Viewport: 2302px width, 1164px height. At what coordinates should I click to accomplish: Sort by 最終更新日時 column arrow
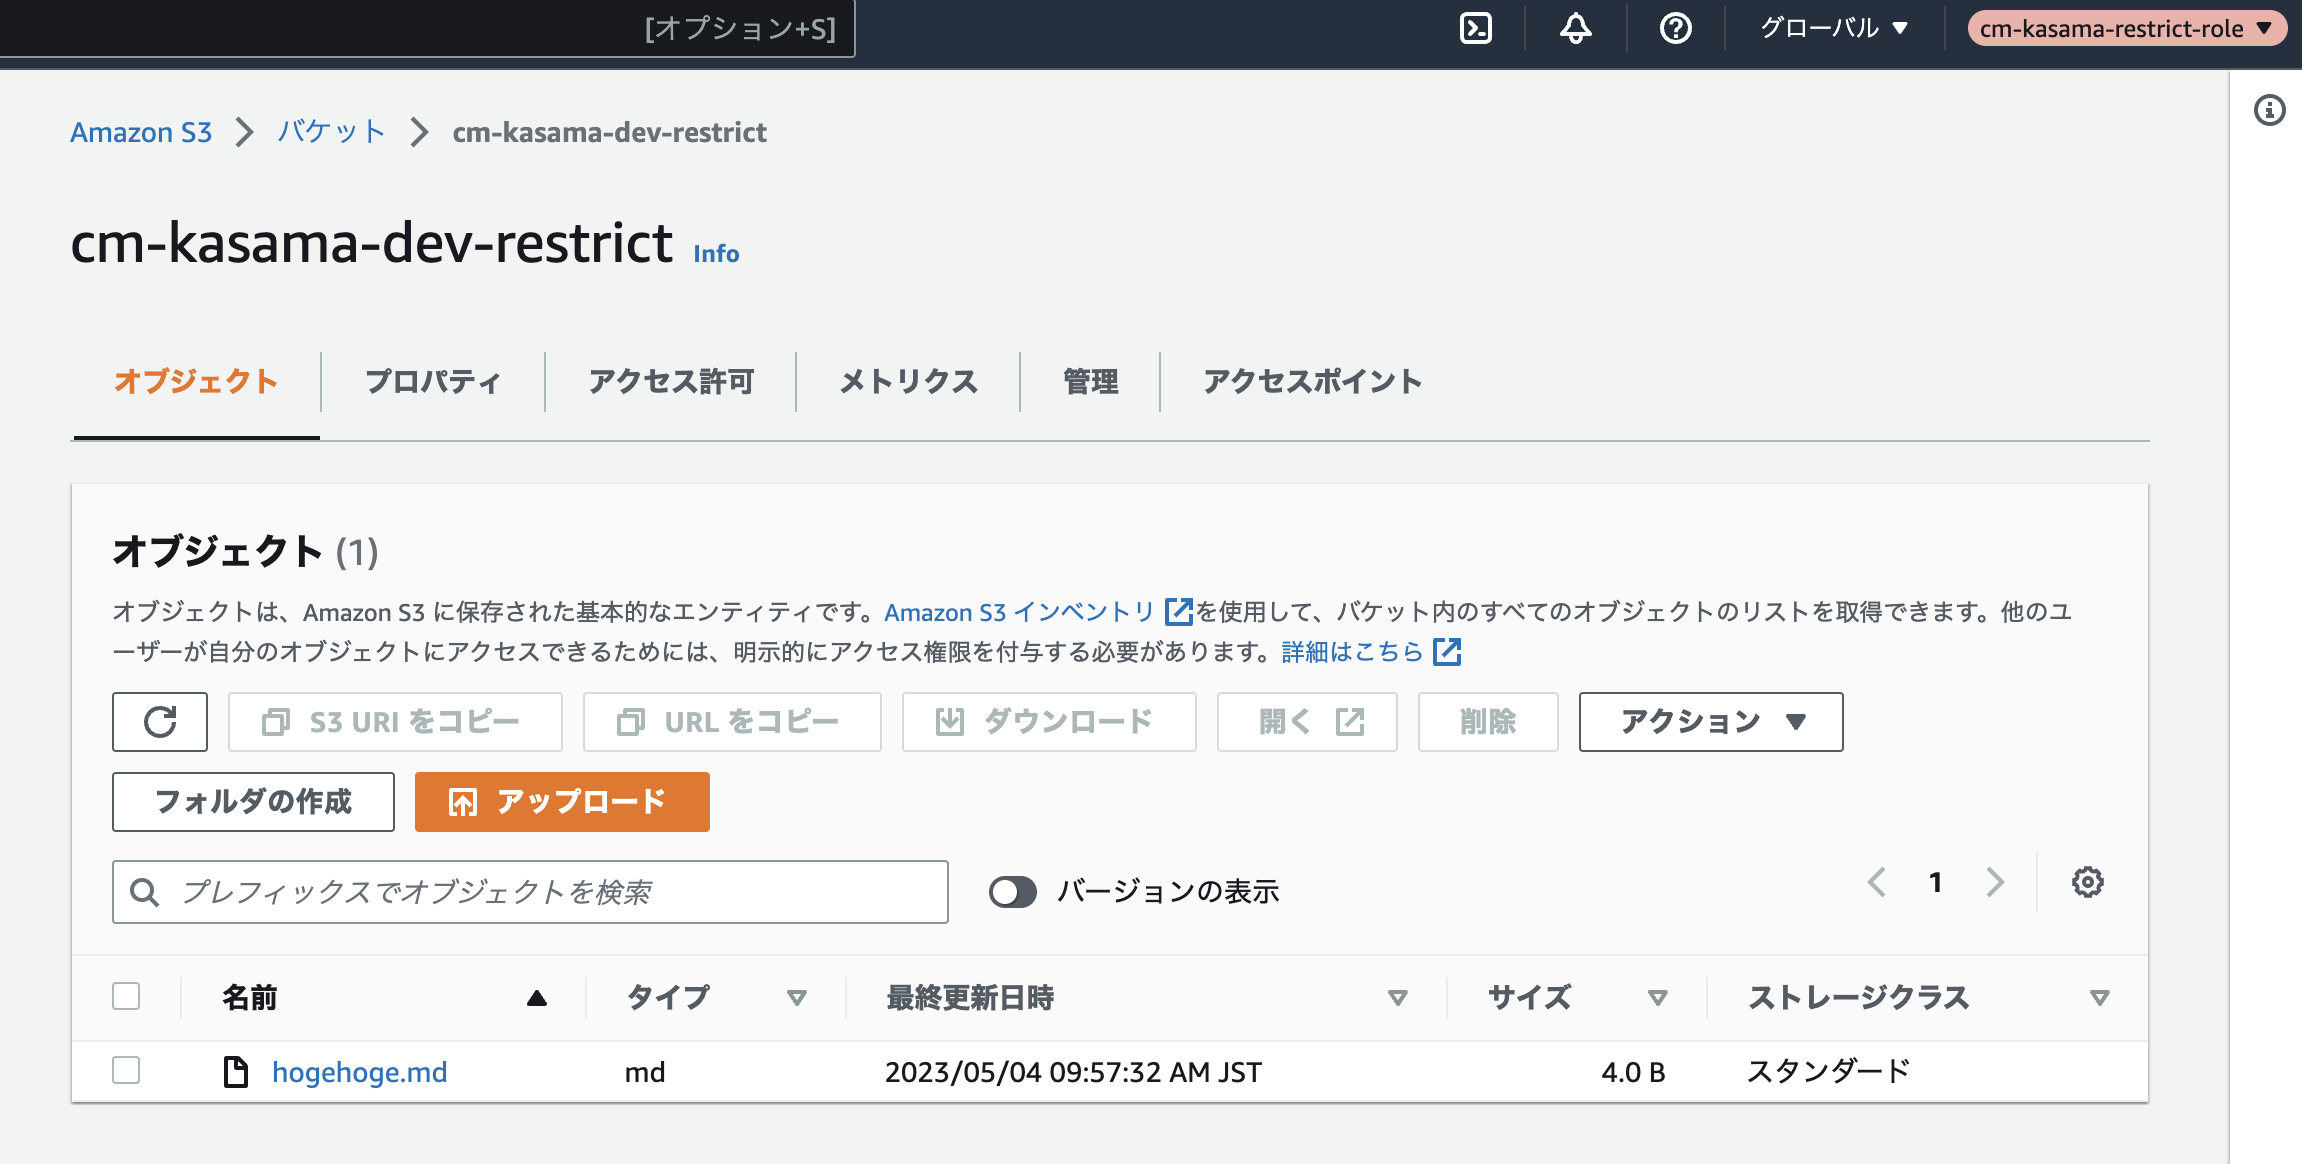point(1398,997)
